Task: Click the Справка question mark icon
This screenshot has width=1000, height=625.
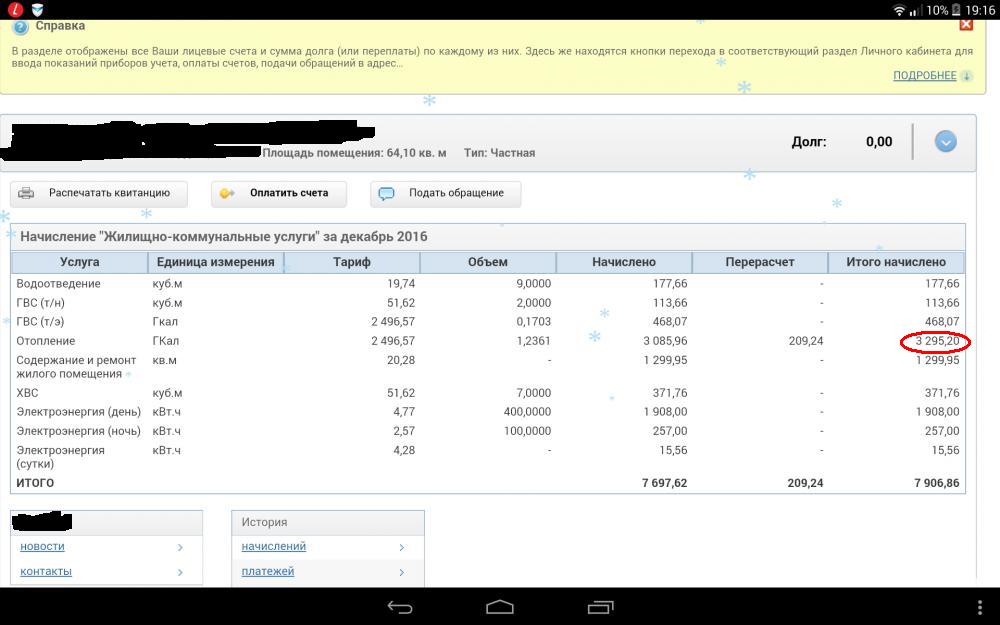Action: coord(20,27)
